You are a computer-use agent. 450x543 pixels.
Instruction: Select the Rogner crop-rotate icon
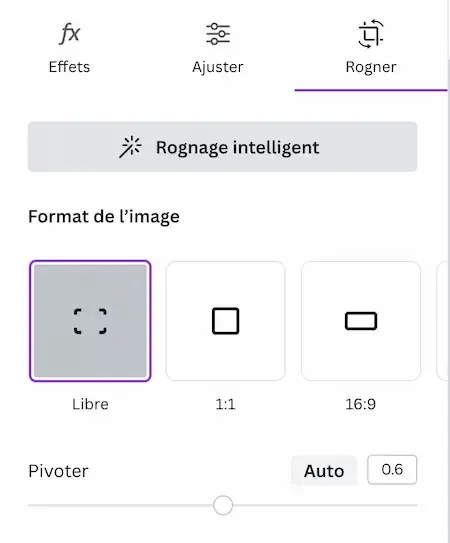[x=371, y=34]
